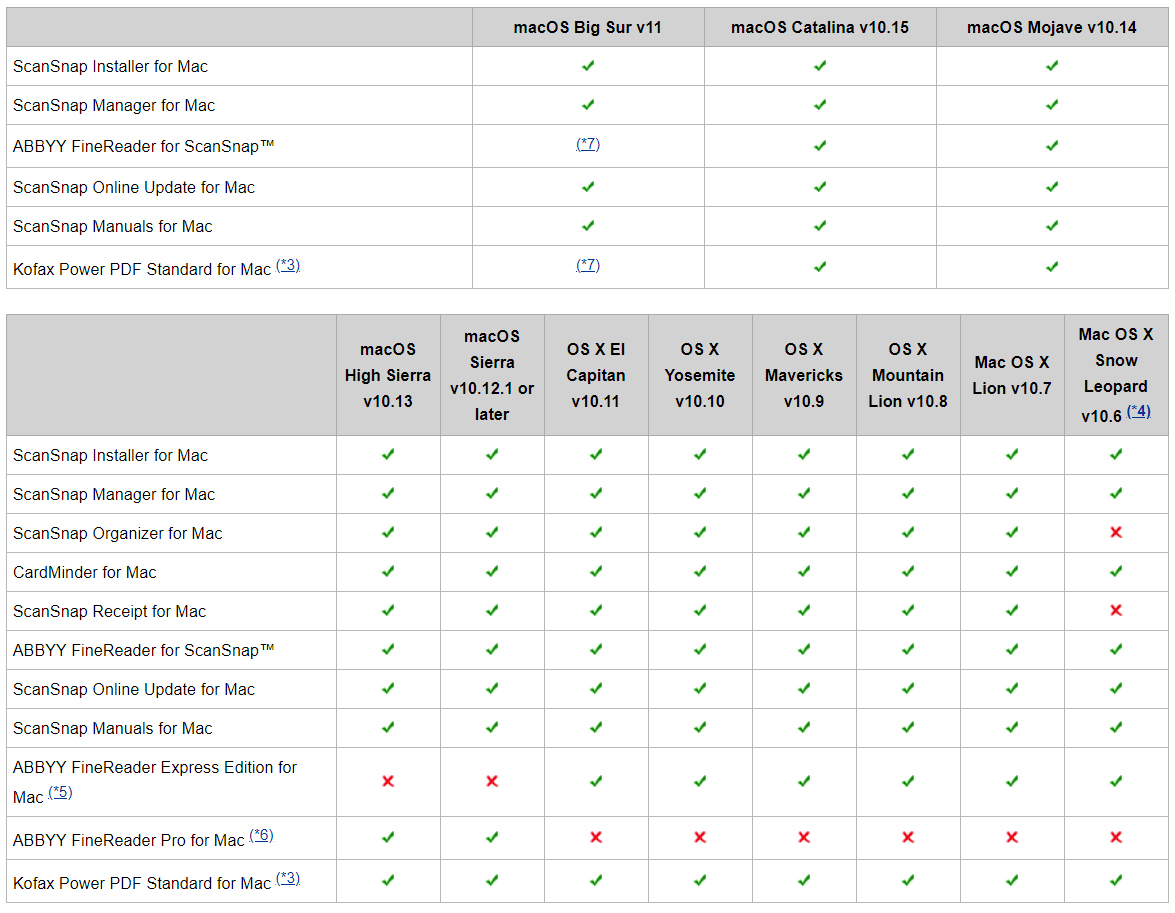Click the checkmark for FineReader Pro on High Sierra
The image size is (1175, 913).
tap(388, 837)
